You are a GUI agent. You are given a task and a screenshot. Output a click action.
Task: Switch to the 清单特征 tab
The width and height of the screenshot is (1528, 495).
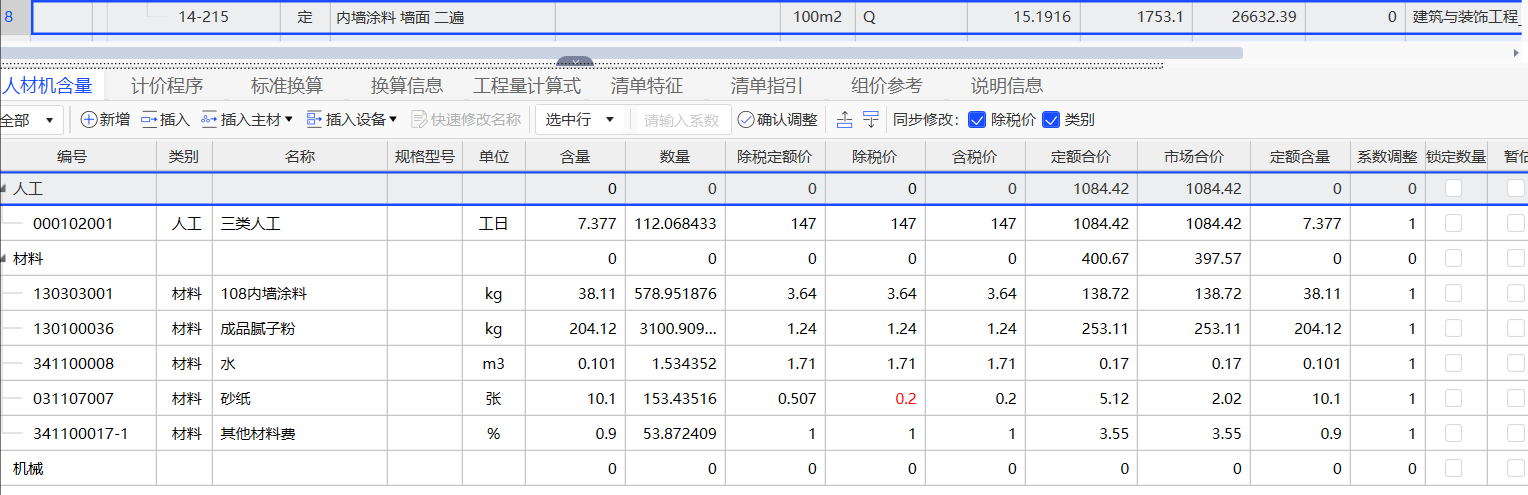tap(647, 86)
